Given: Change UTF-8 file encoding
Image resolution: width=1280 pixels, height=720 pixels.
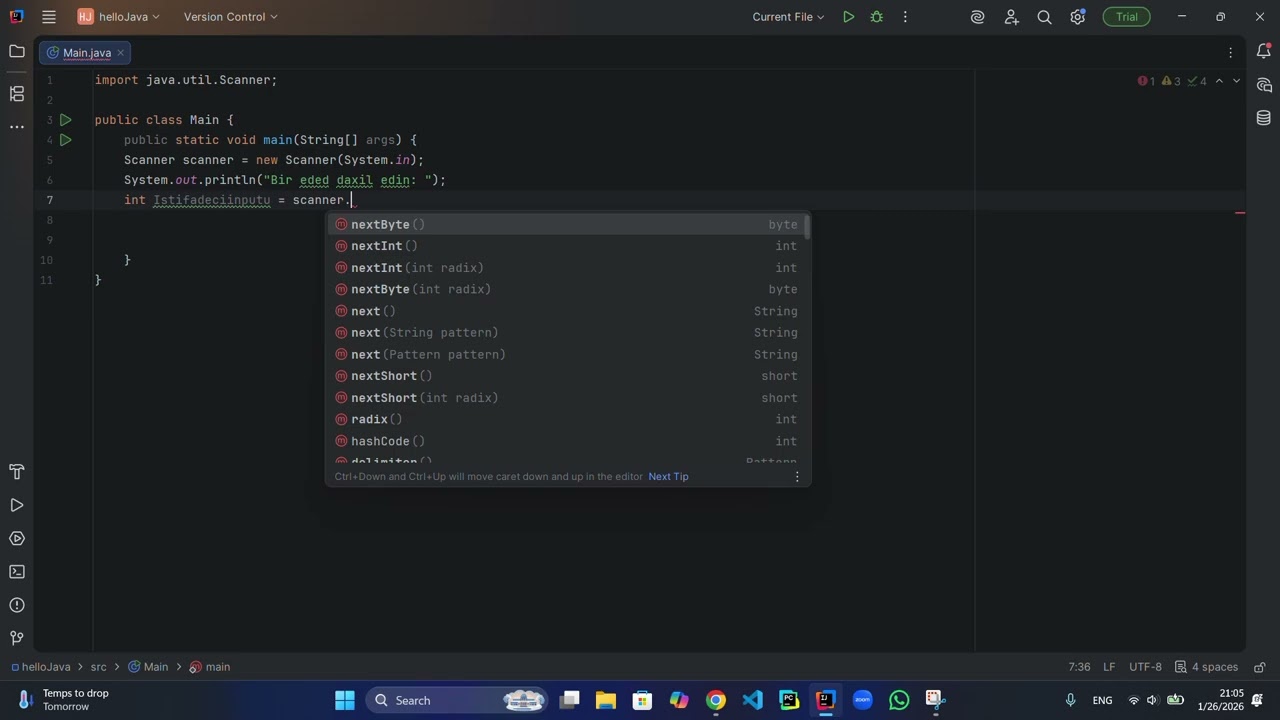Looking at the screenshot, I should click(1145, 667).
